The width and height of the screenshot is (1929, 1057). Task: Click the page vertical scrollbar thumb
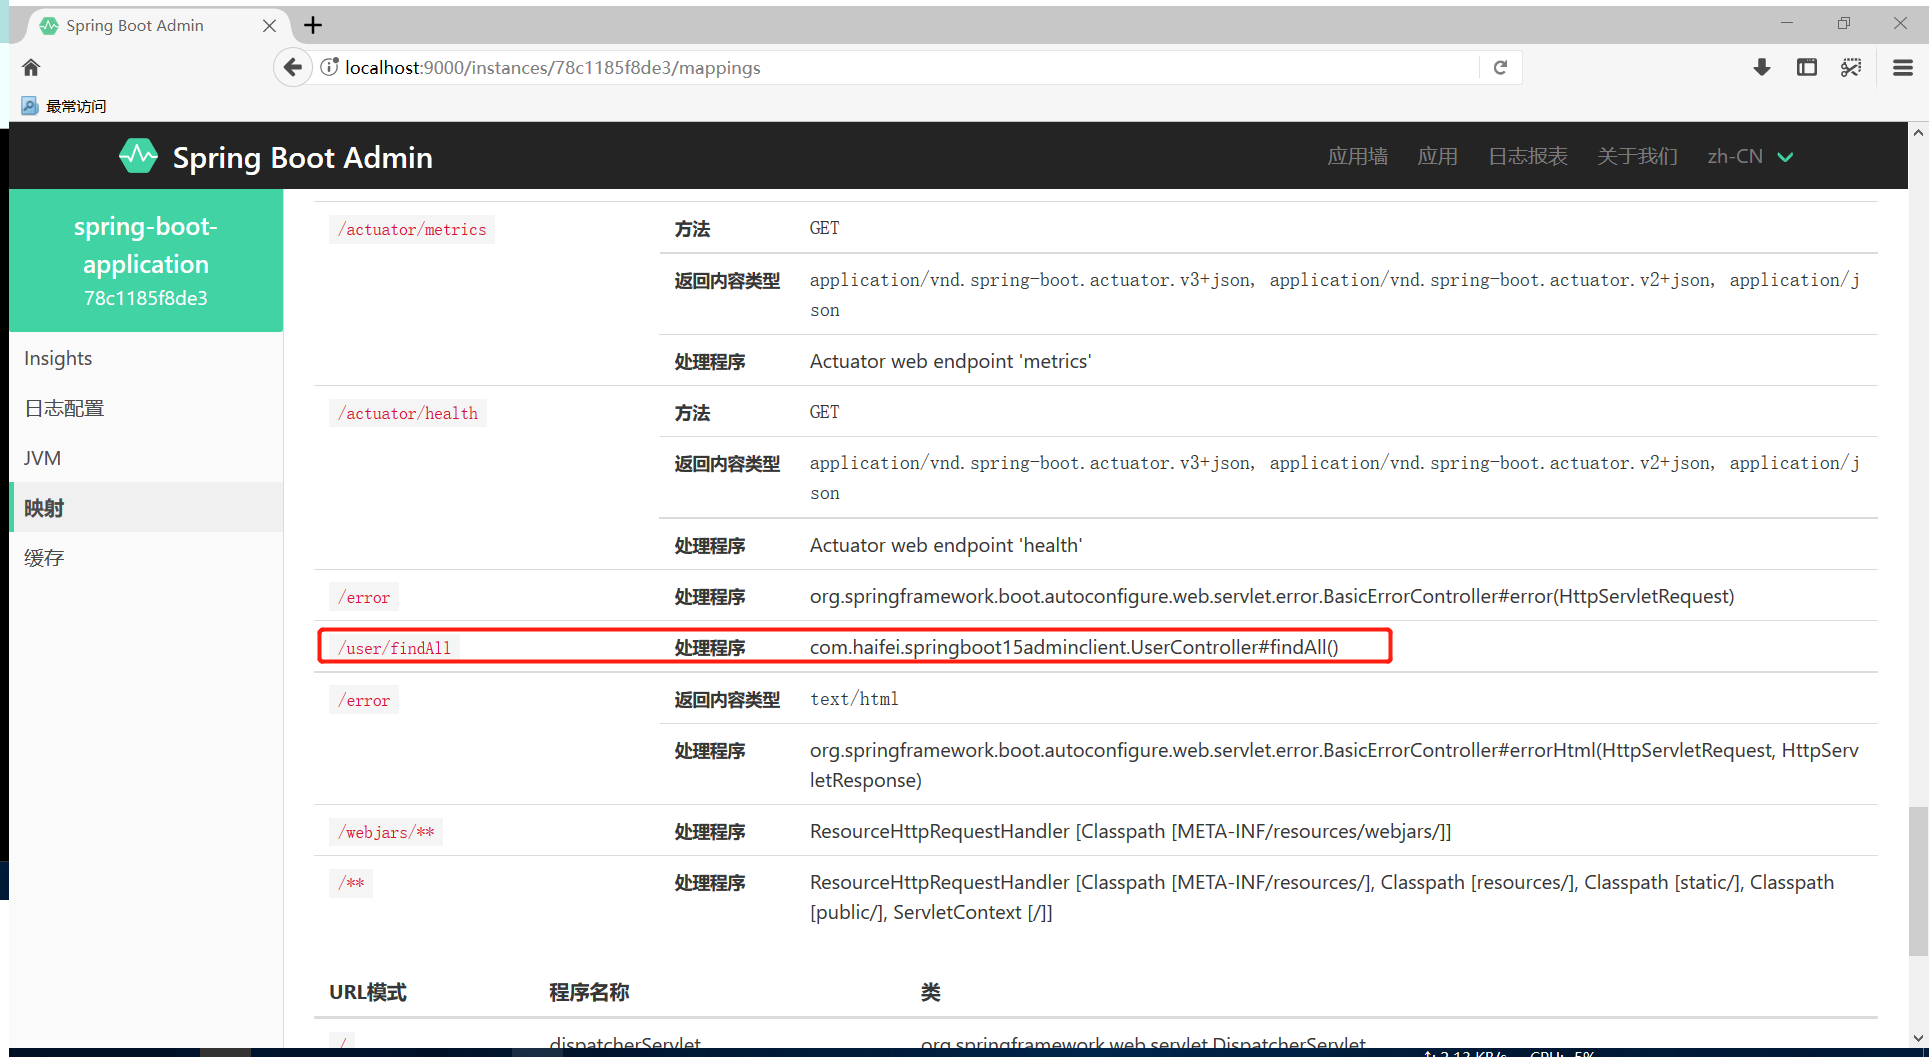tap(1918, 881)
